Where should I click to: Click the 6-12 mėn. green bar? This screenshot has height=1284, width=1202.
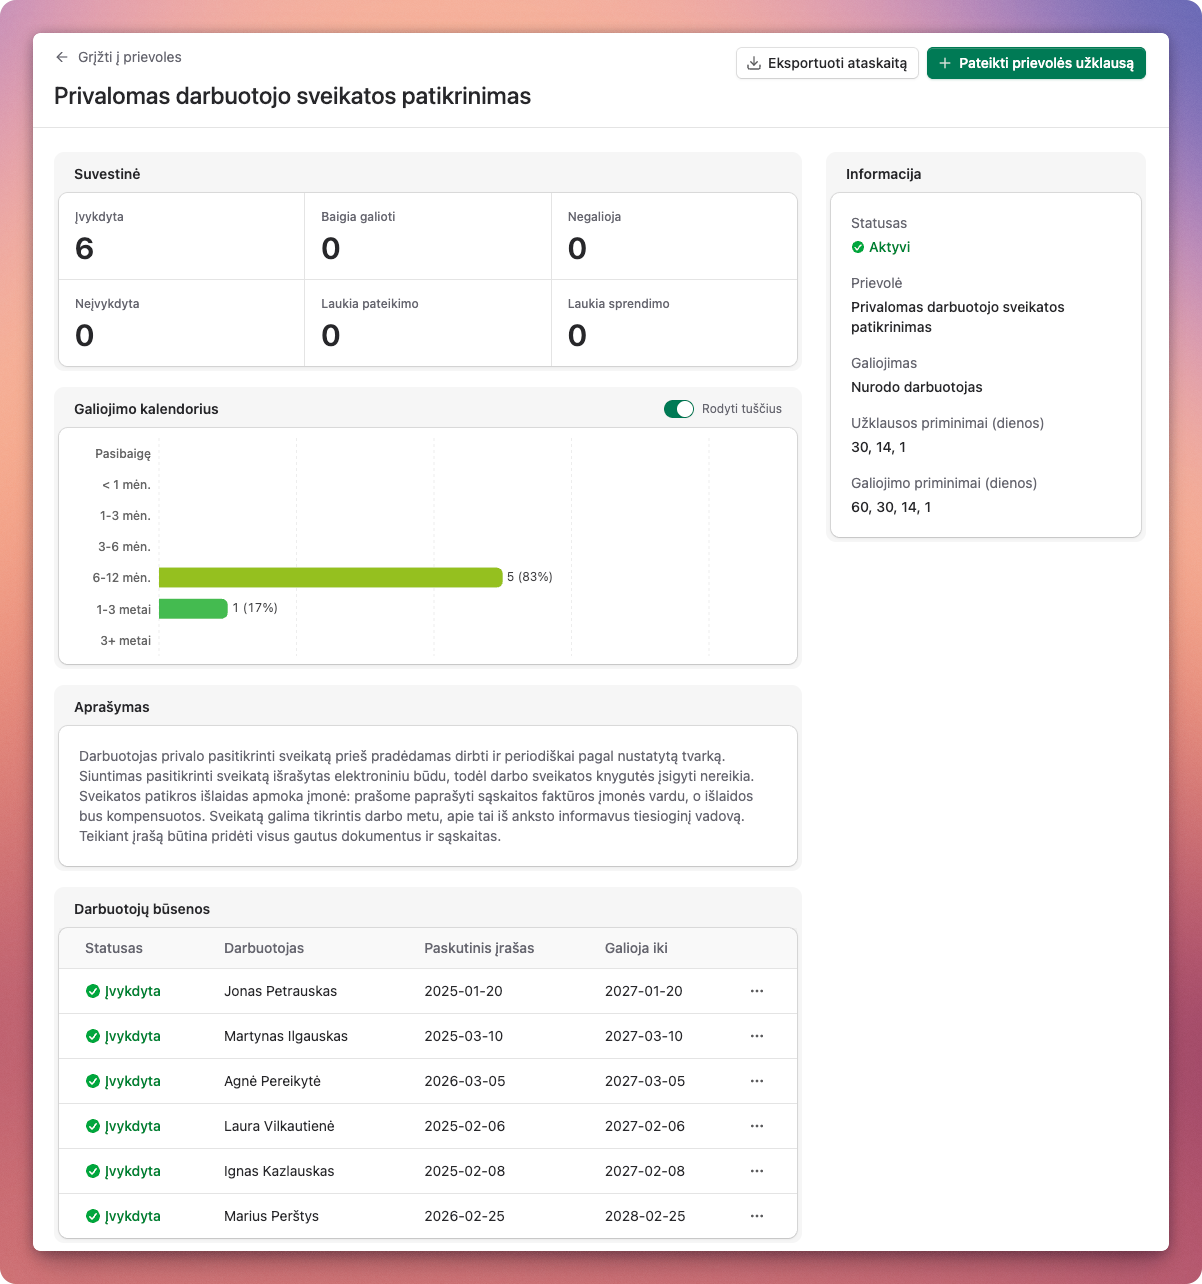click(330, 577)
